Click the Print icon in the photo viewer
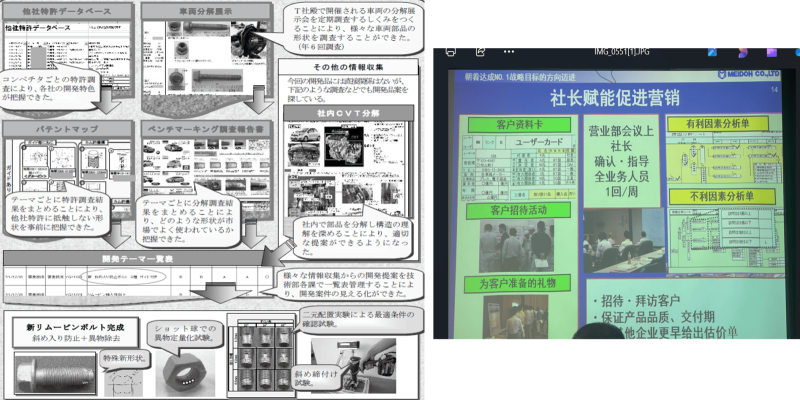Image resolution: width=800 pixels, height=400 pixels. [x=450, y=52]
